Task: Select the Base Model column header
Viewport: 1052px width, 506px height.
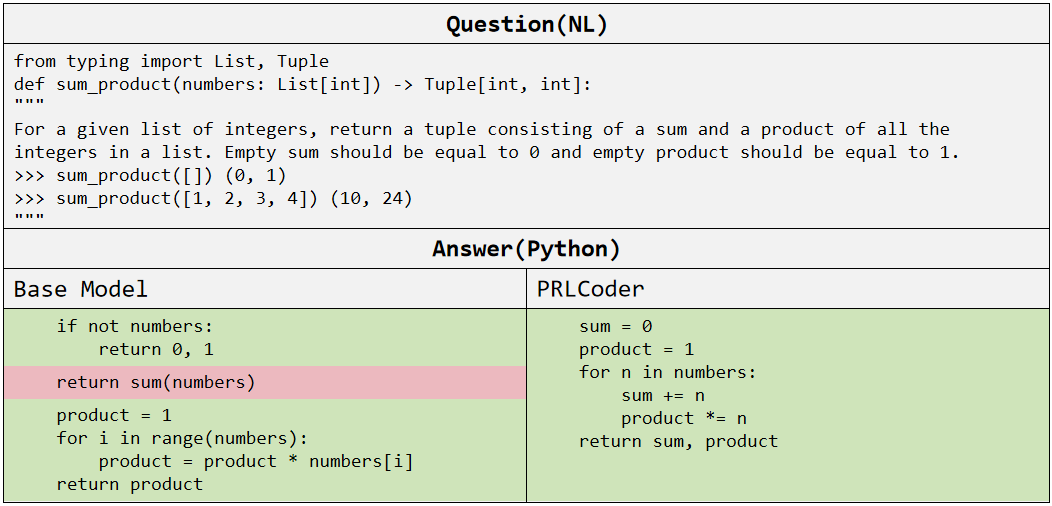Action: click(x=81, y=290)
